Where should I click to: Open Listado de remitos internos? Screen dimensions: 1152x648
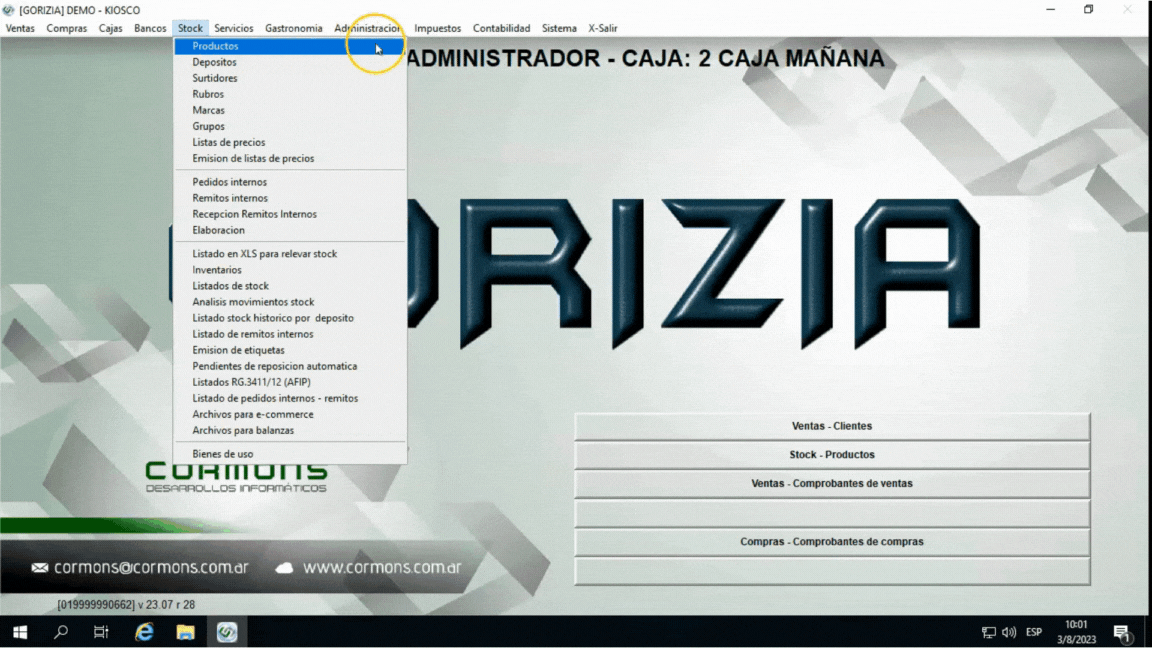(289, 334)
